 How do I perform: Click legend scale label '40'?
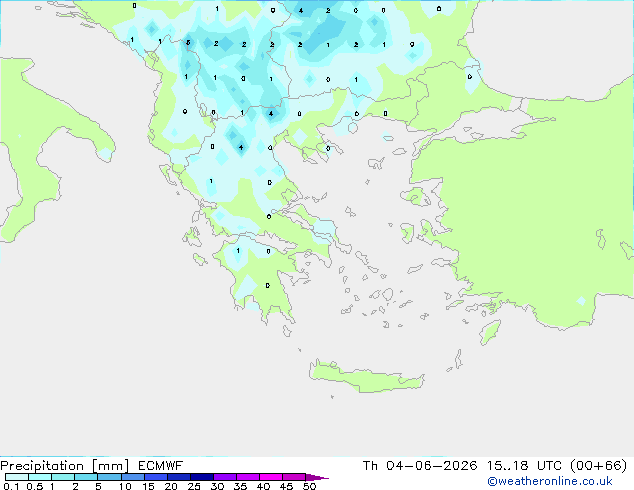point(263,486)
